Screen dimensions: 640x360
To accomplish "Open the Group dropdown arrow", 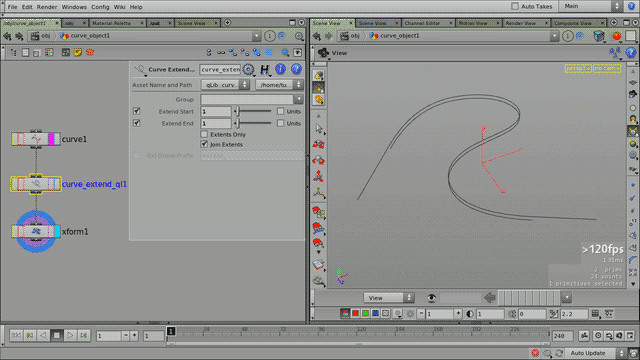I will [299, 99].
